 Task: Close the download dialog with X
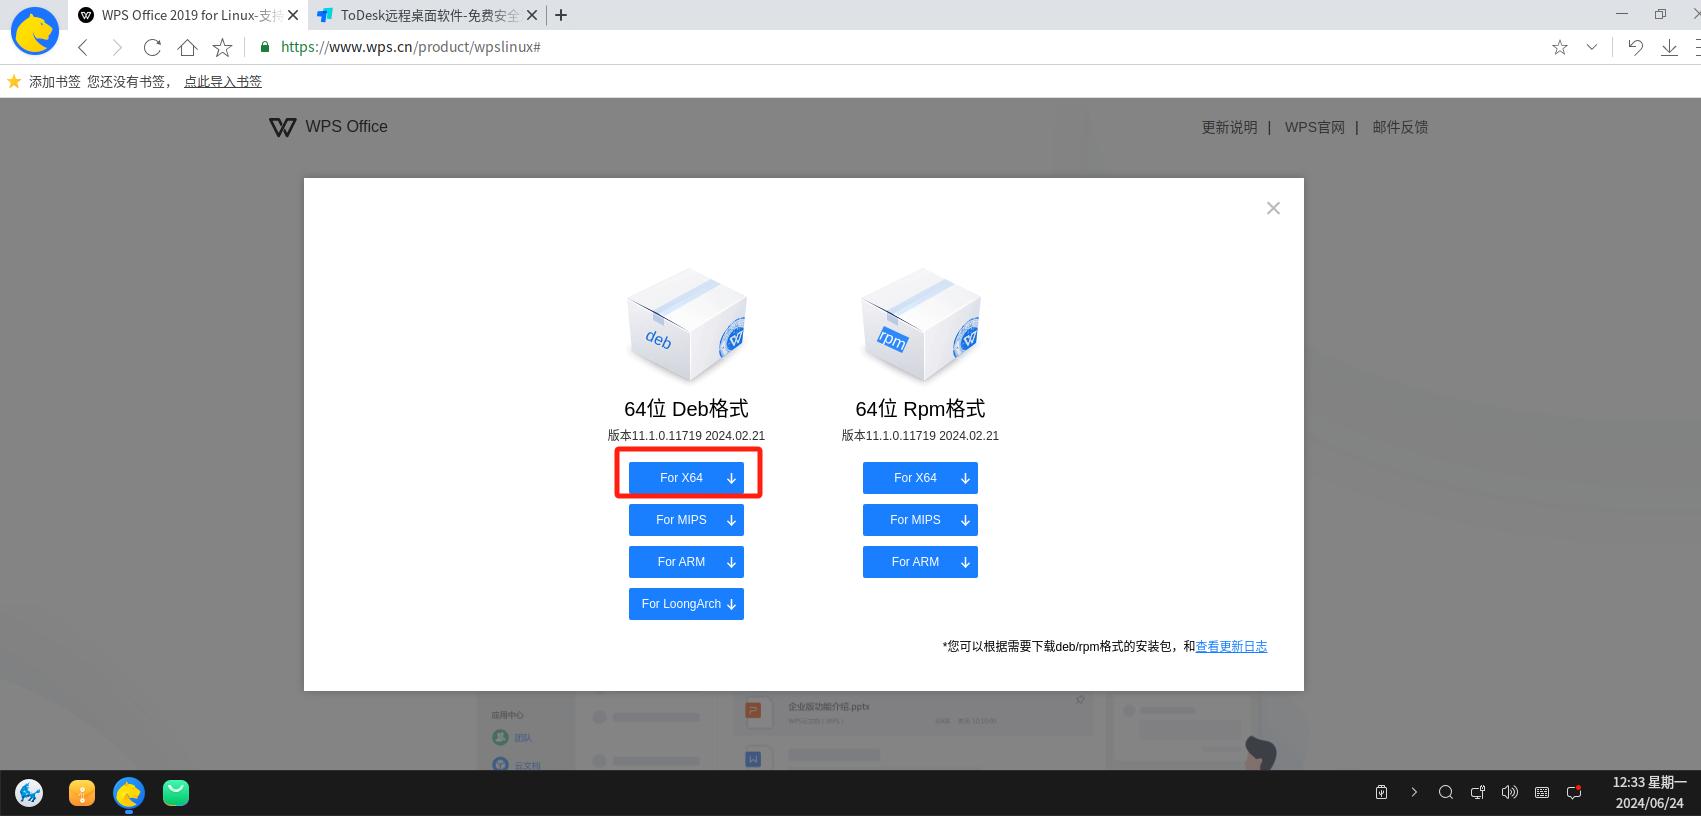coord(1273,208)
